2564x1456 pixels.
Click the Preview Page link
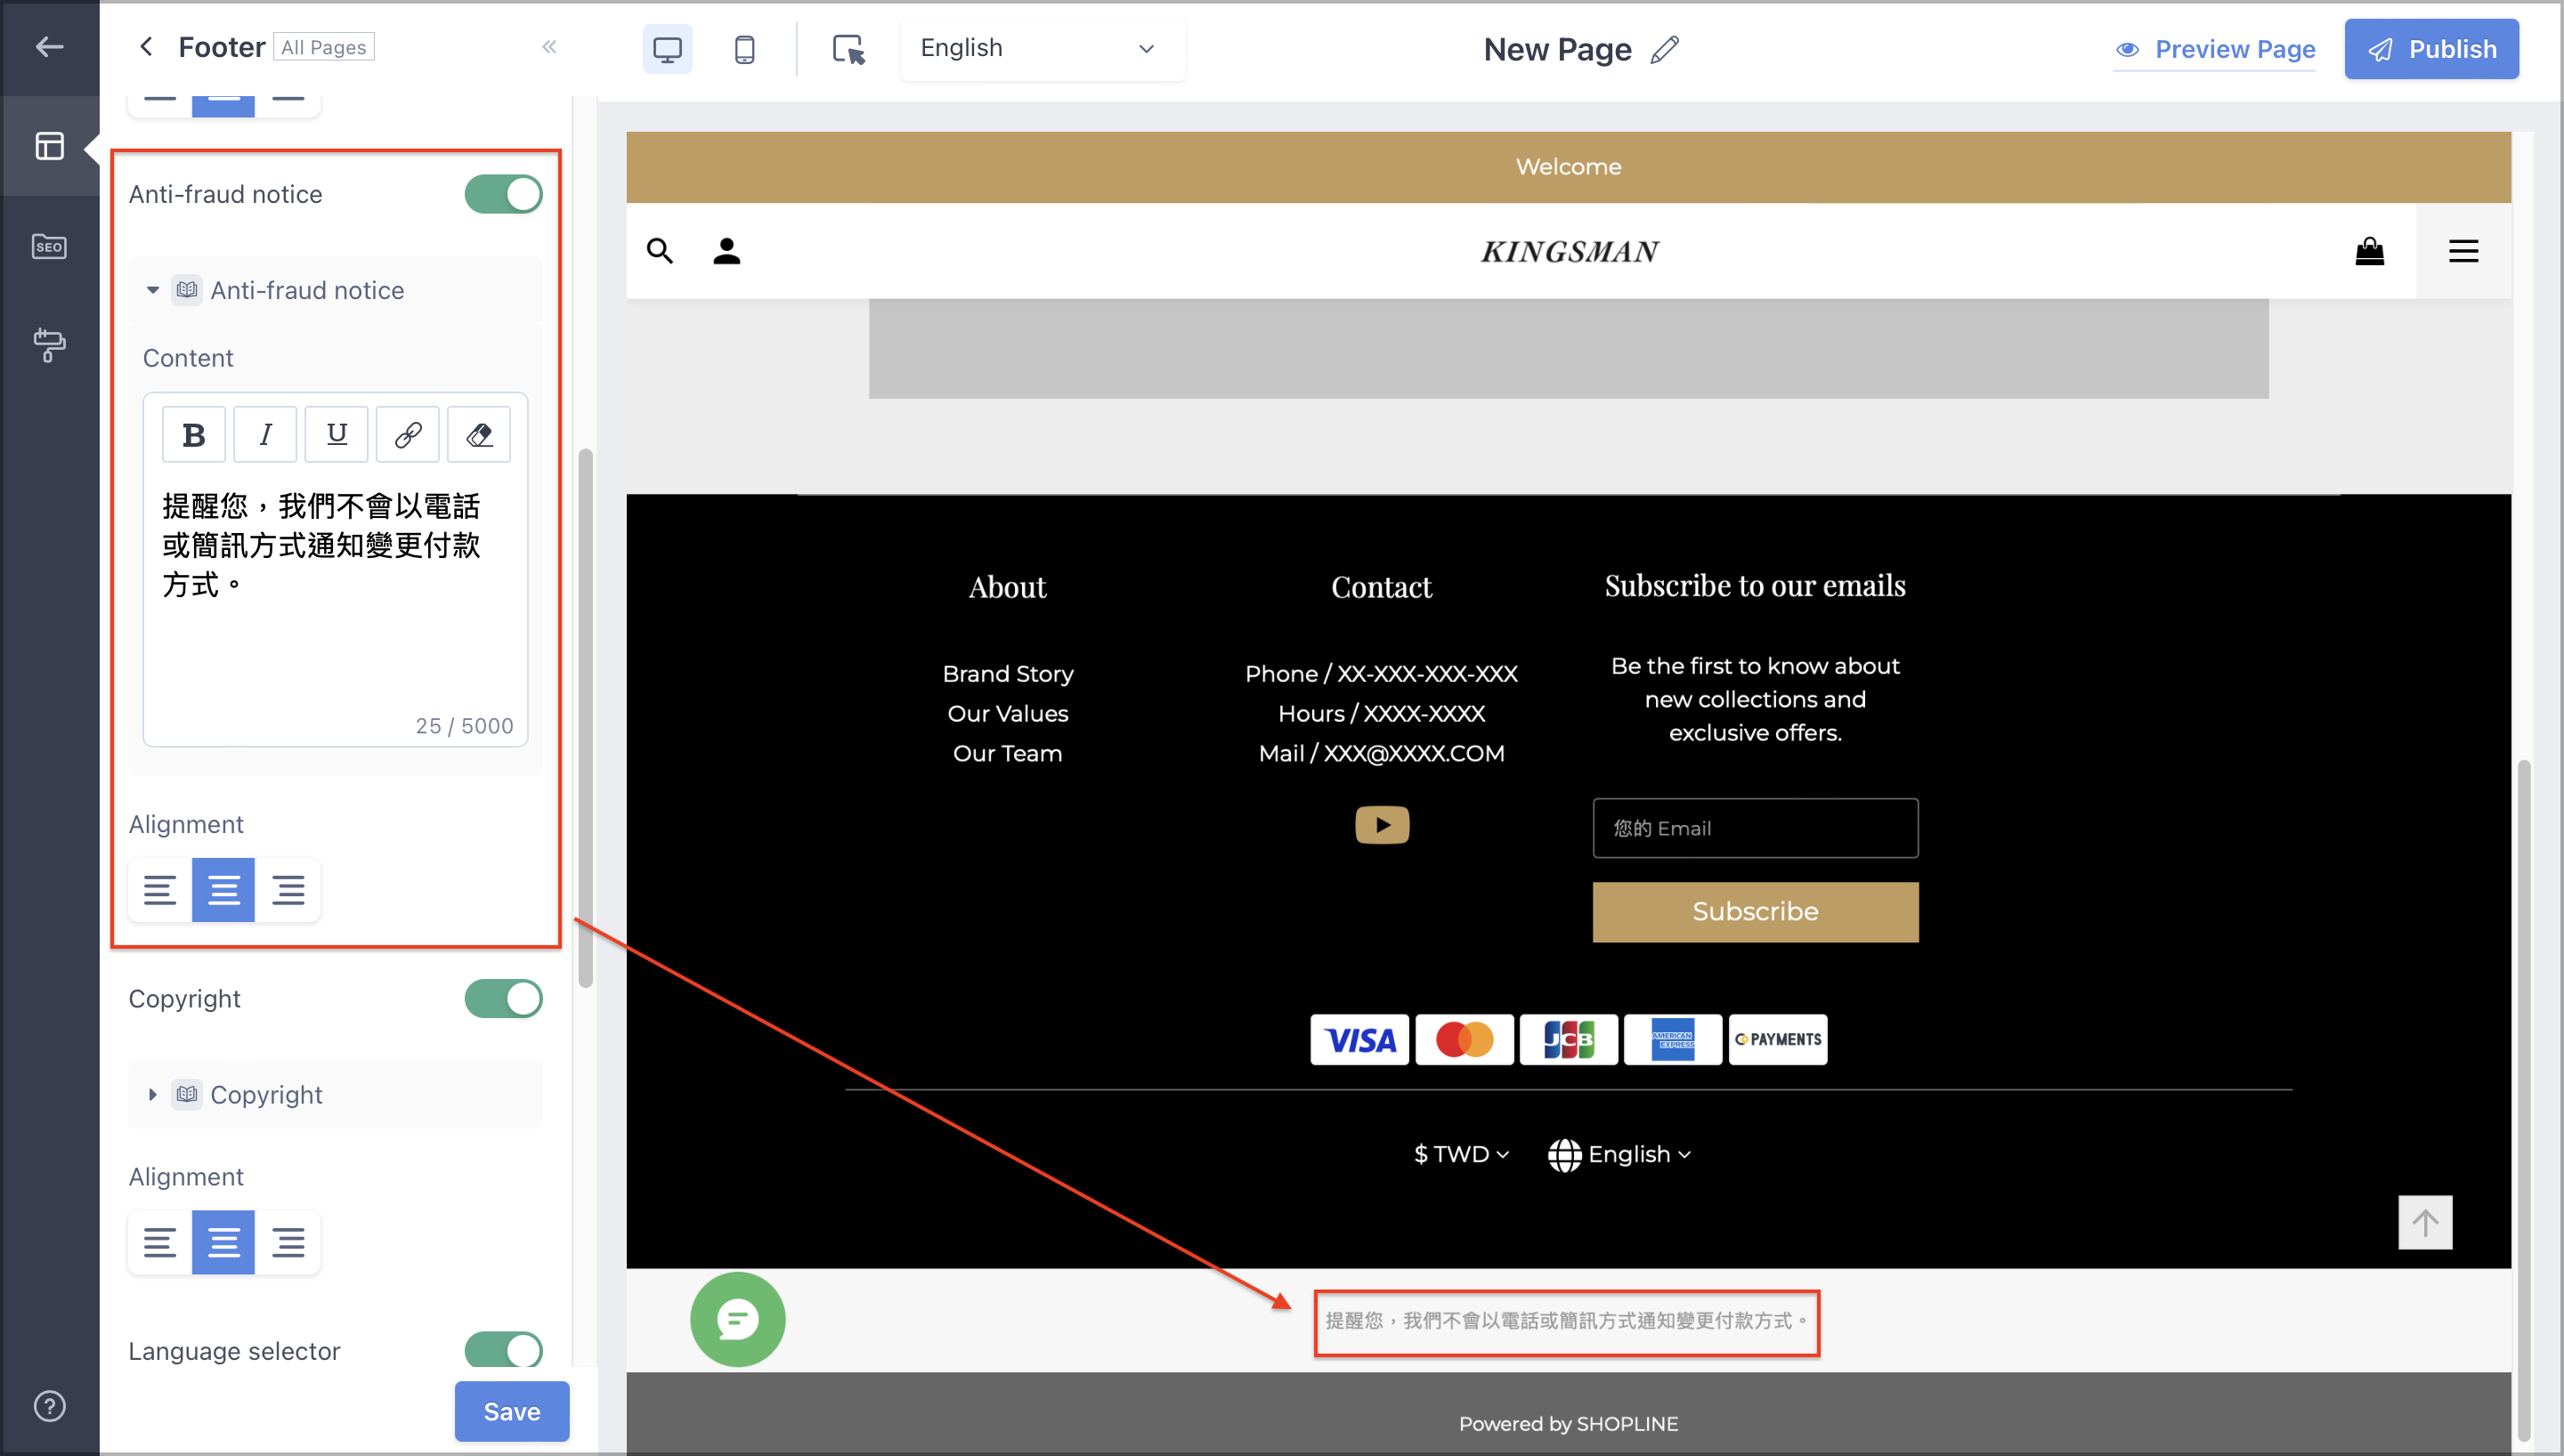pyautogui.click(x=2217, y=47)
